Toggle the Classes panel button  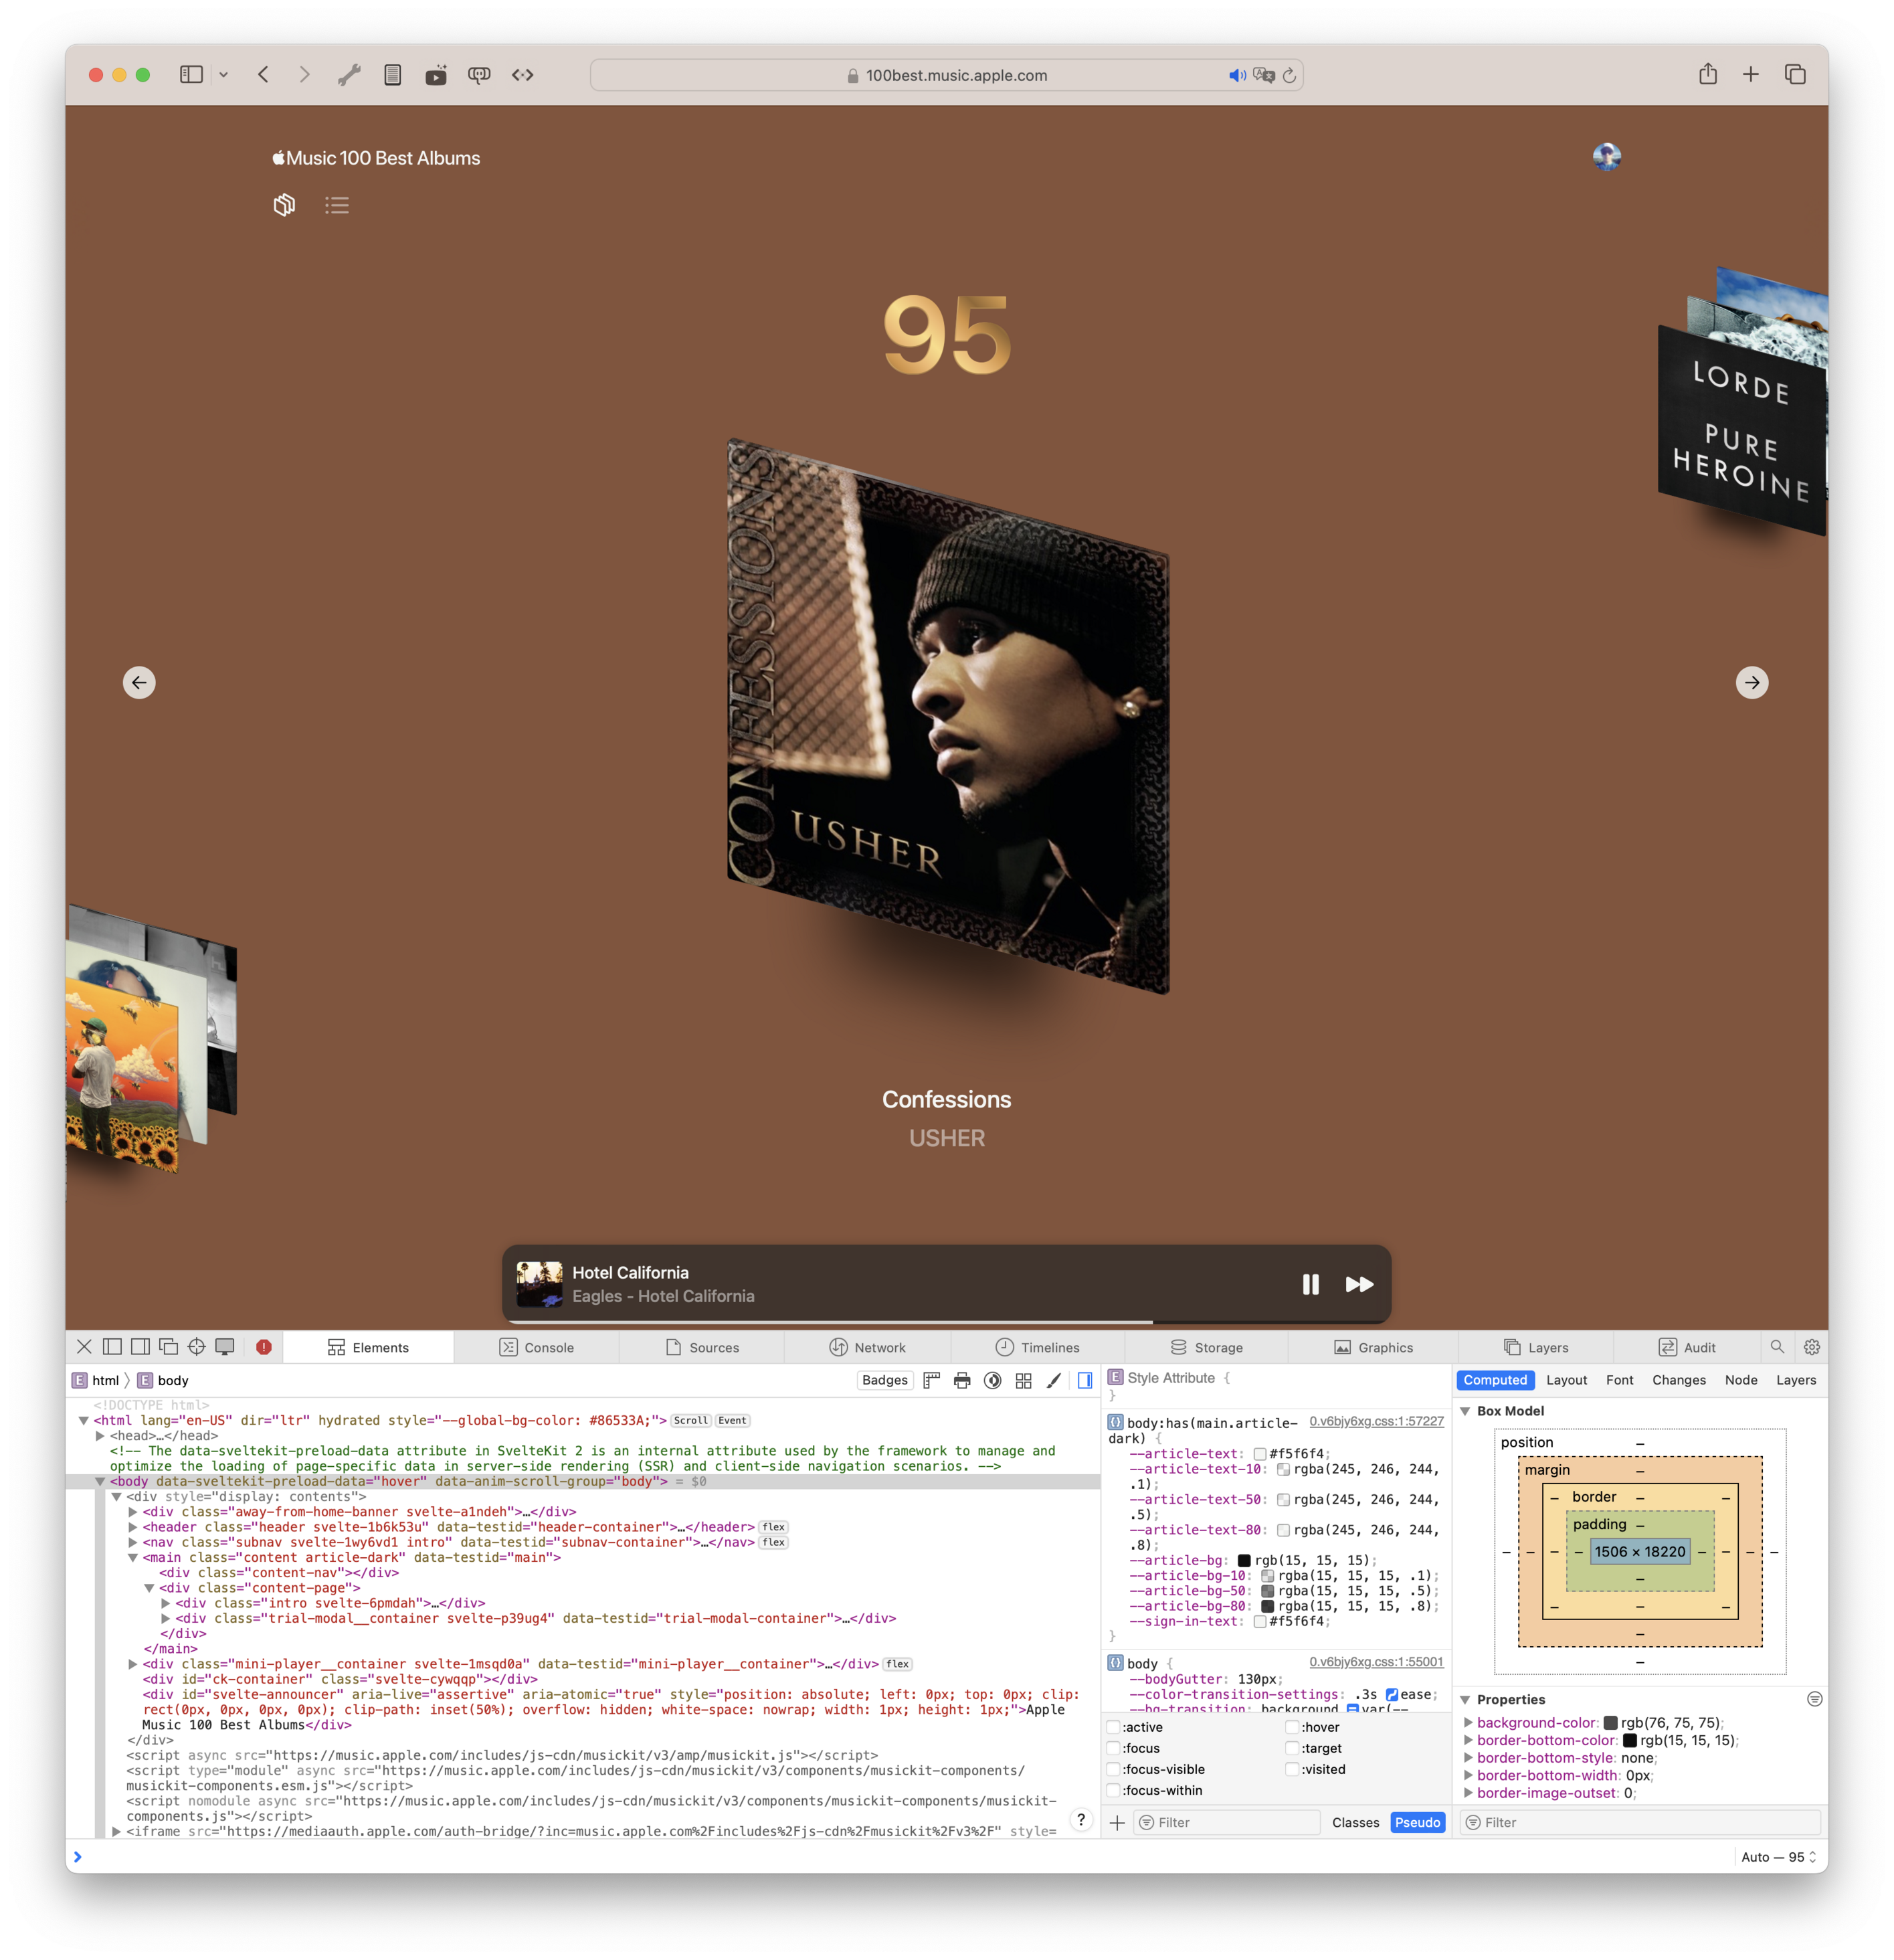pos(1355,1822)
